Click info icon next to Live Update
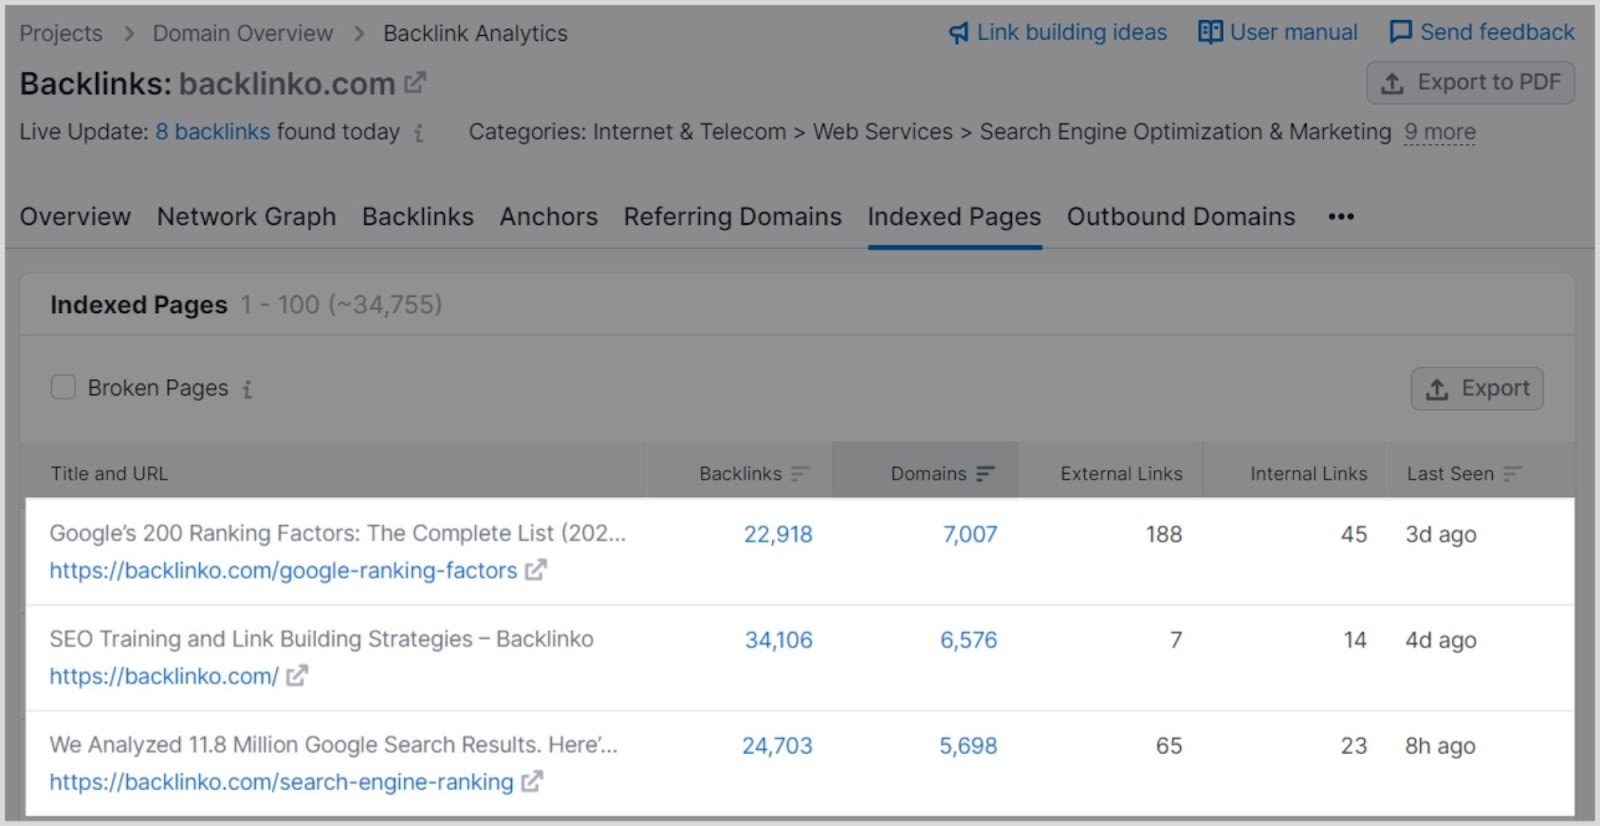The image size is (1600, 826). (419, 133)
